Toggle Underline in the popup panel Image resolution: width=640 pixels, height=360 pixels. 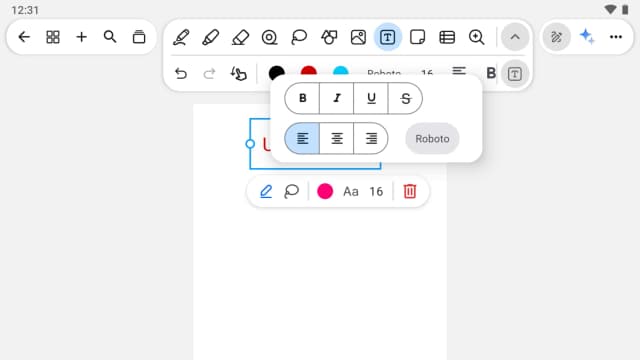tap(371, 98)
